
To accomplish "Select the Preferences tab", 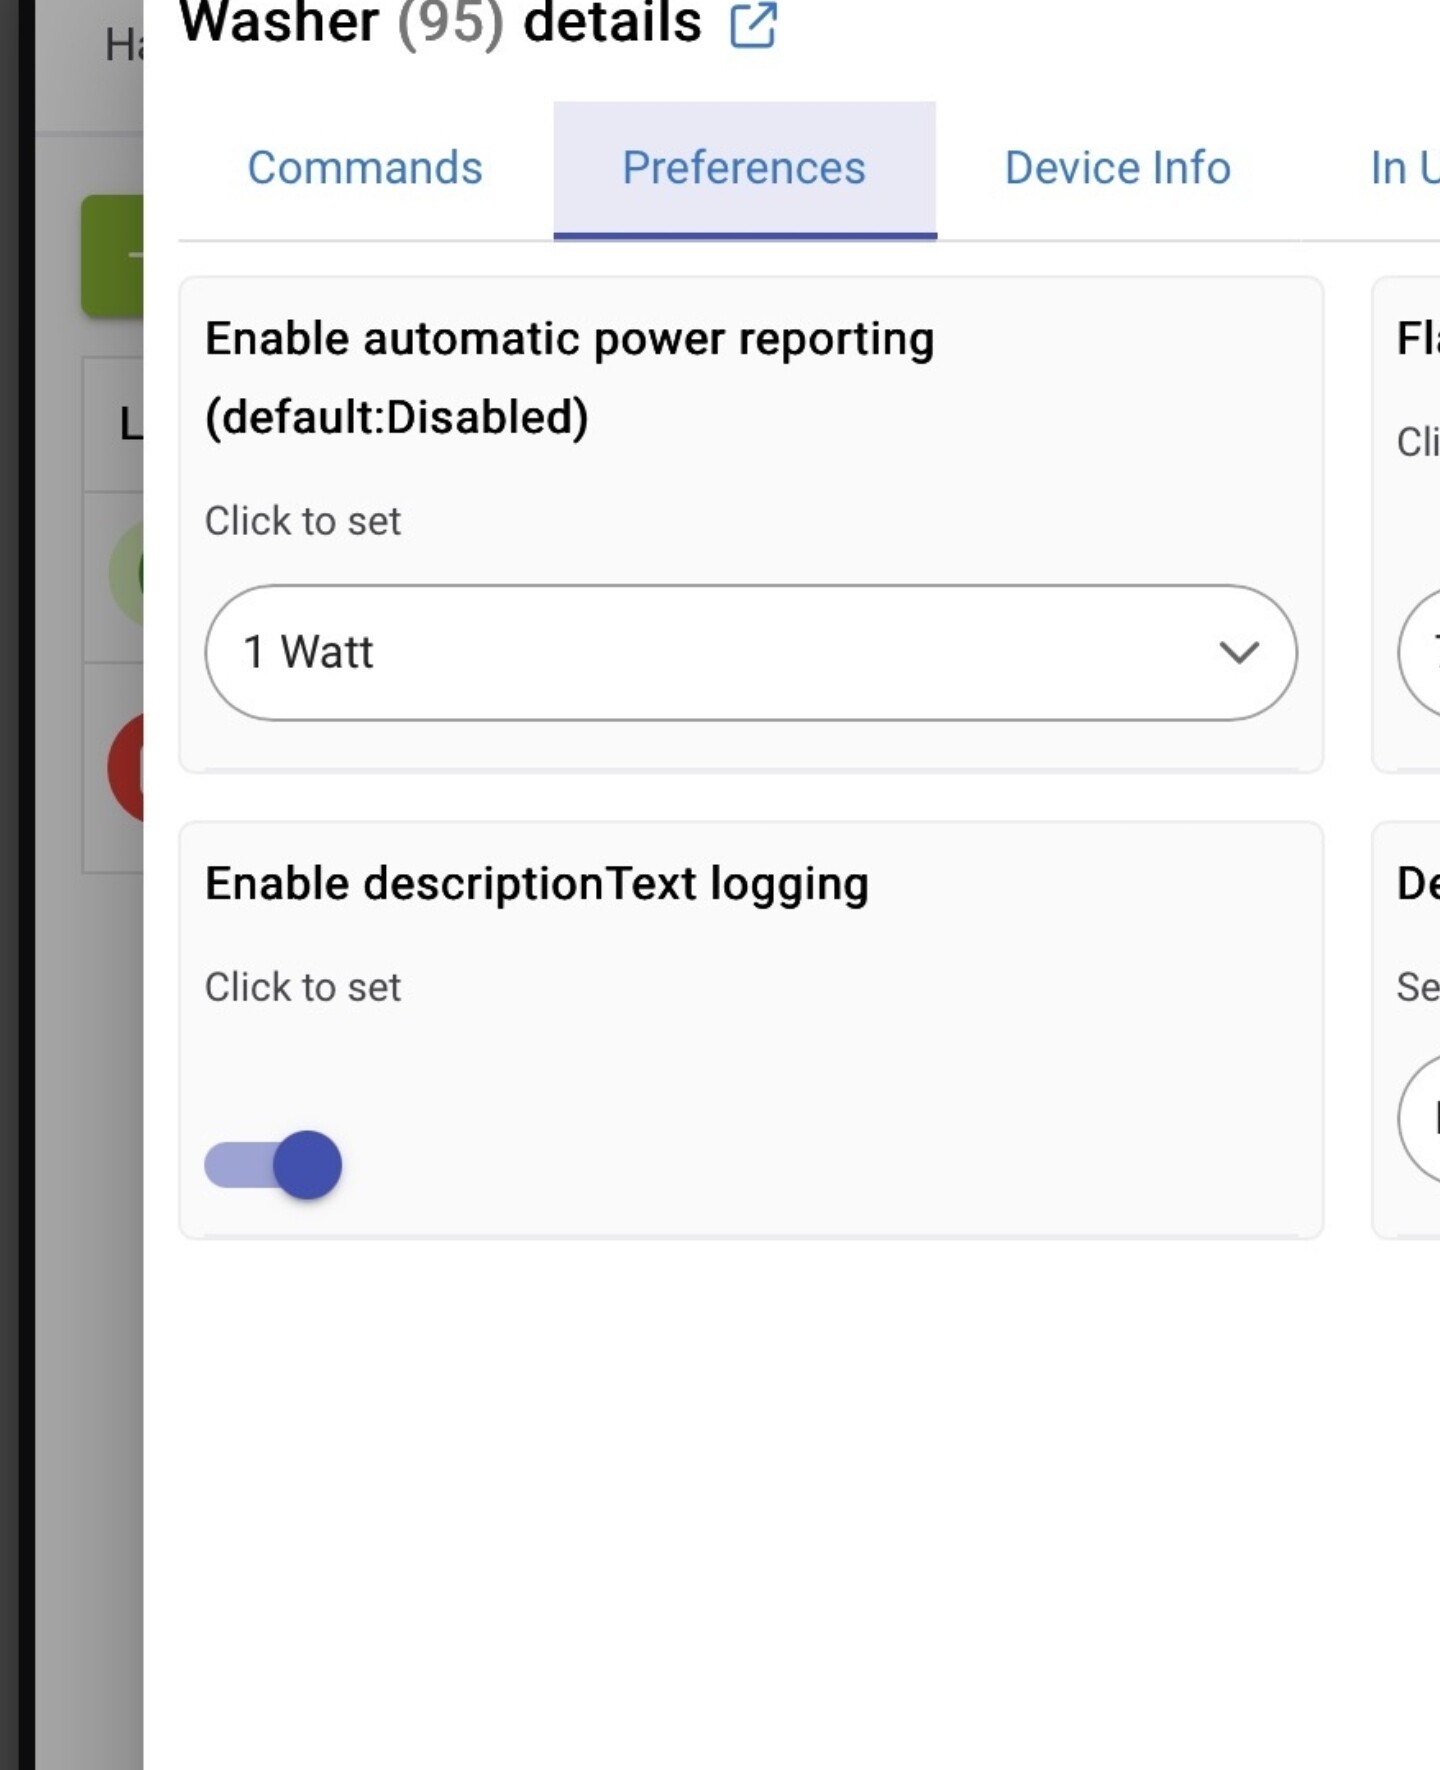I will coord(744,168).
